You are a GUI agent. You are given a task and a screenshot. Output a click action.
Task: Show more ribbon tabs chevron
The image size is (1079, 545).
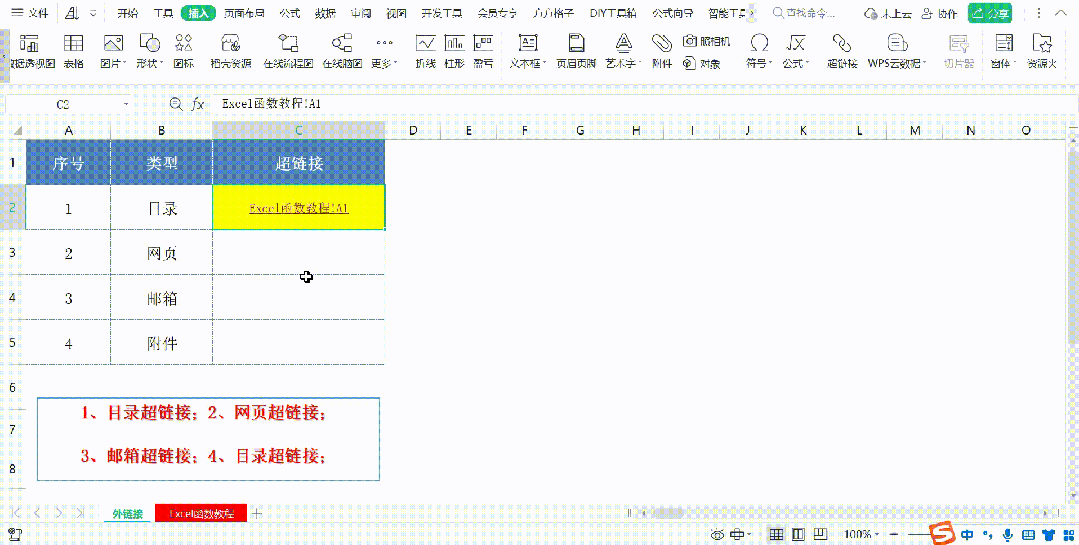pos(751,13)
